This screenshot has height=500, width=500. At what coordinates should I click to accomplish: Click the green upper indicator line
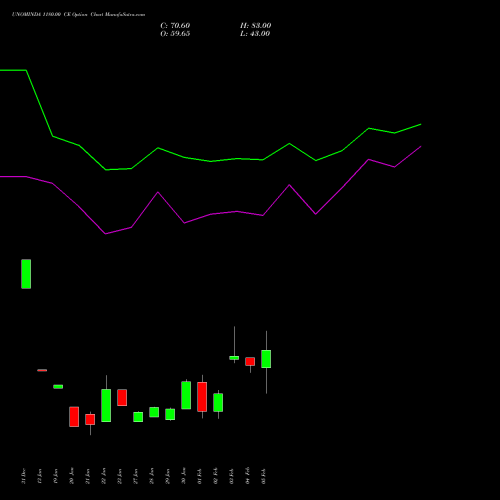[211, 161]
